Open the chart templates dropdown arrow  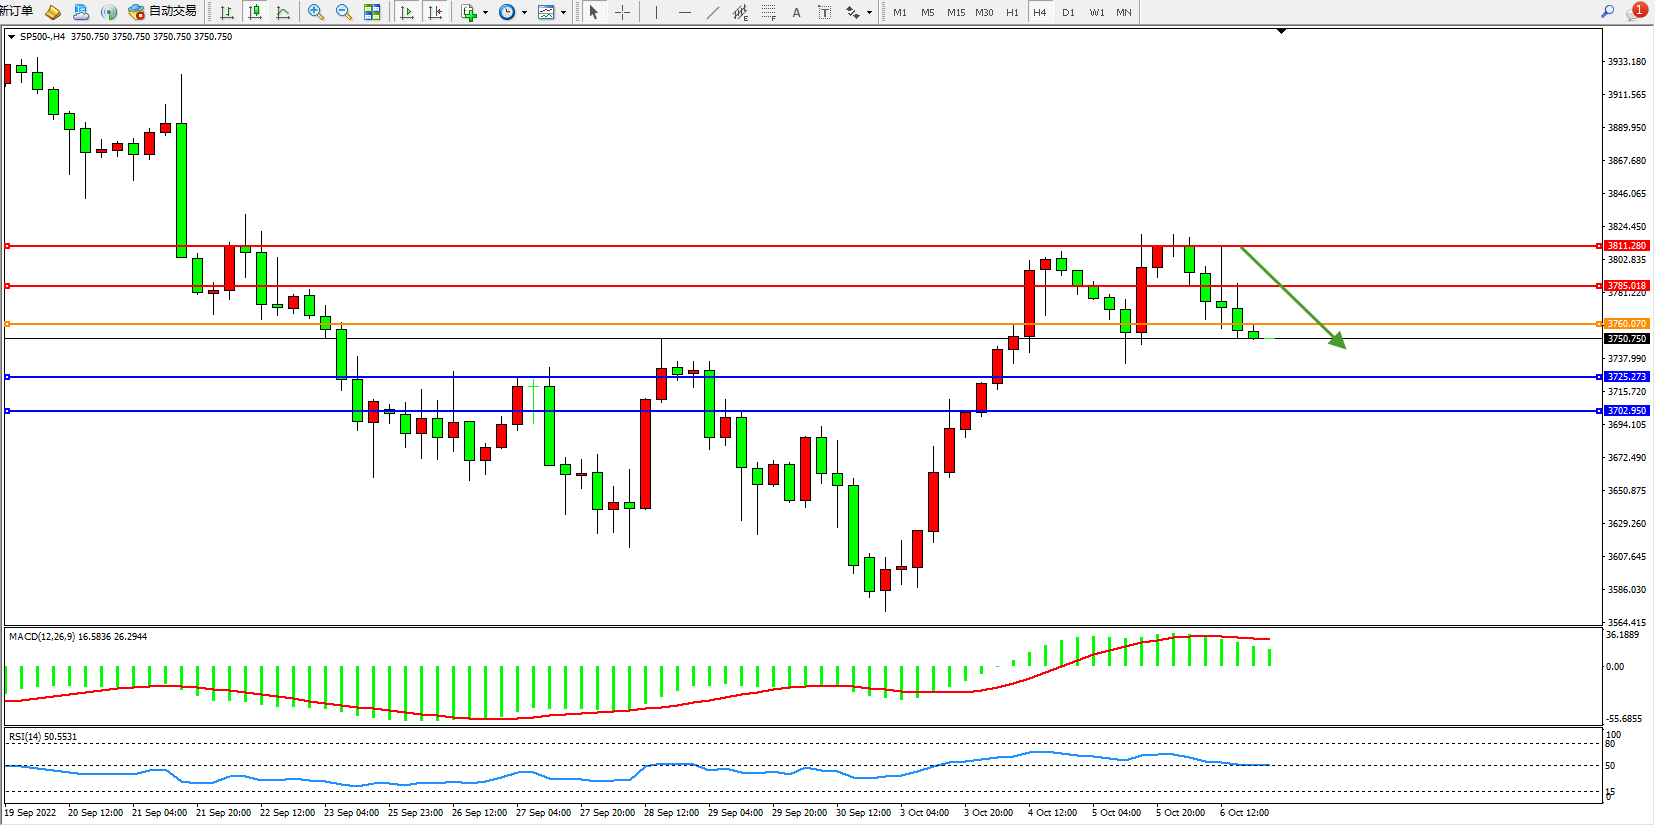[563, 13]
